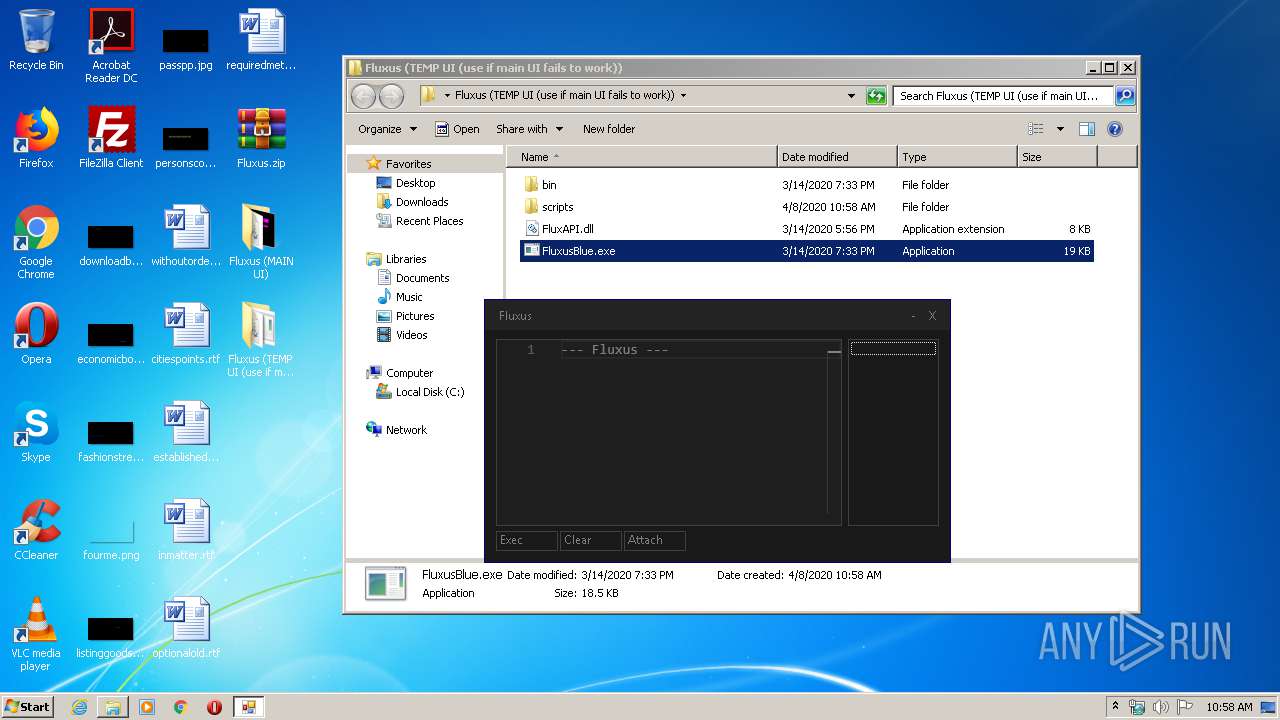Expand the address bar history dropdown

click(851, 96)
